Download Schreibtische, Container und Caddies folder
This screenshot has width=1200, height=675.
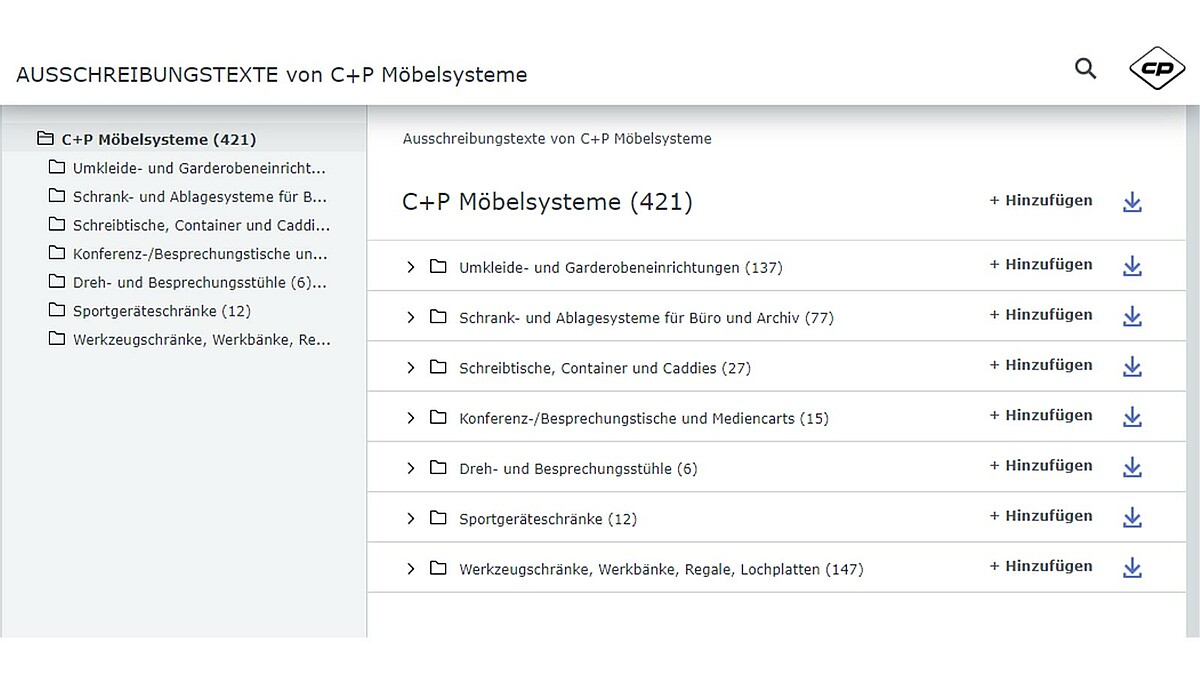(1132, 367)
